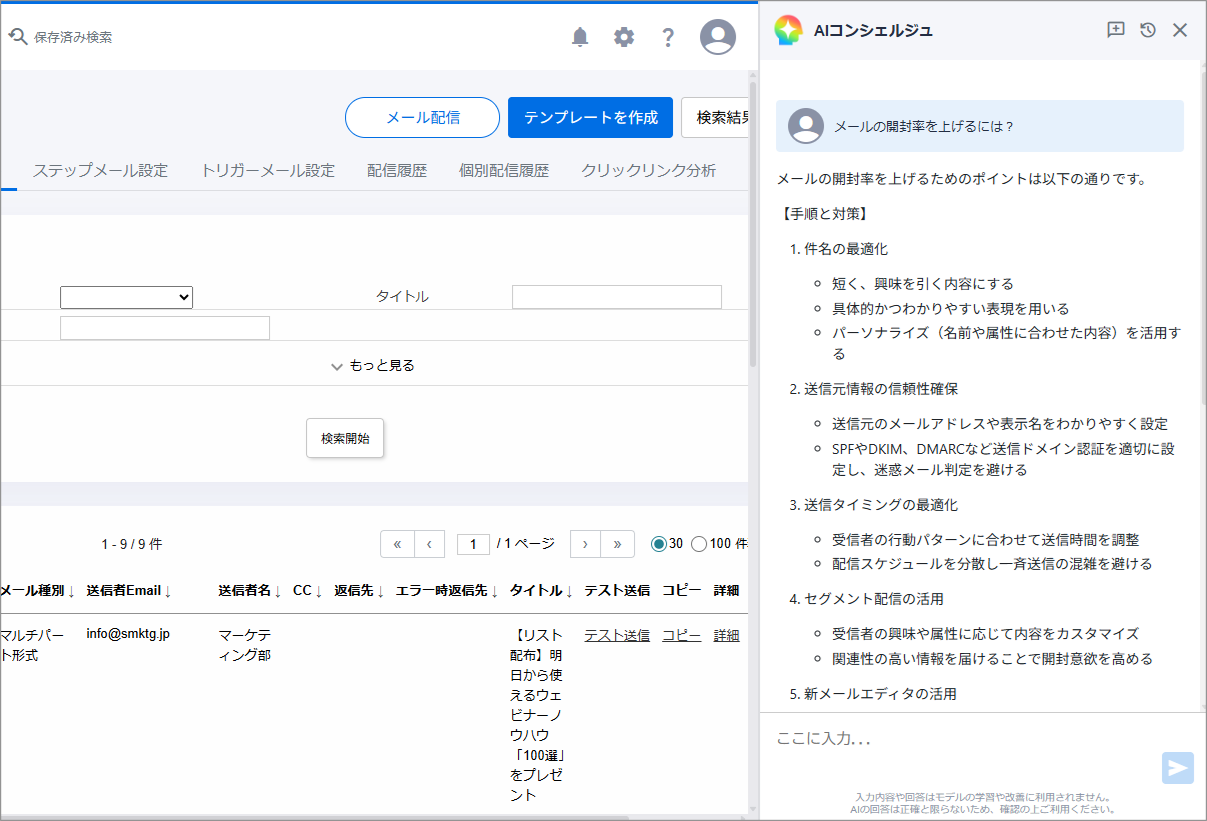
Task: Click the コピー link in the row
Action: point(681,635)
